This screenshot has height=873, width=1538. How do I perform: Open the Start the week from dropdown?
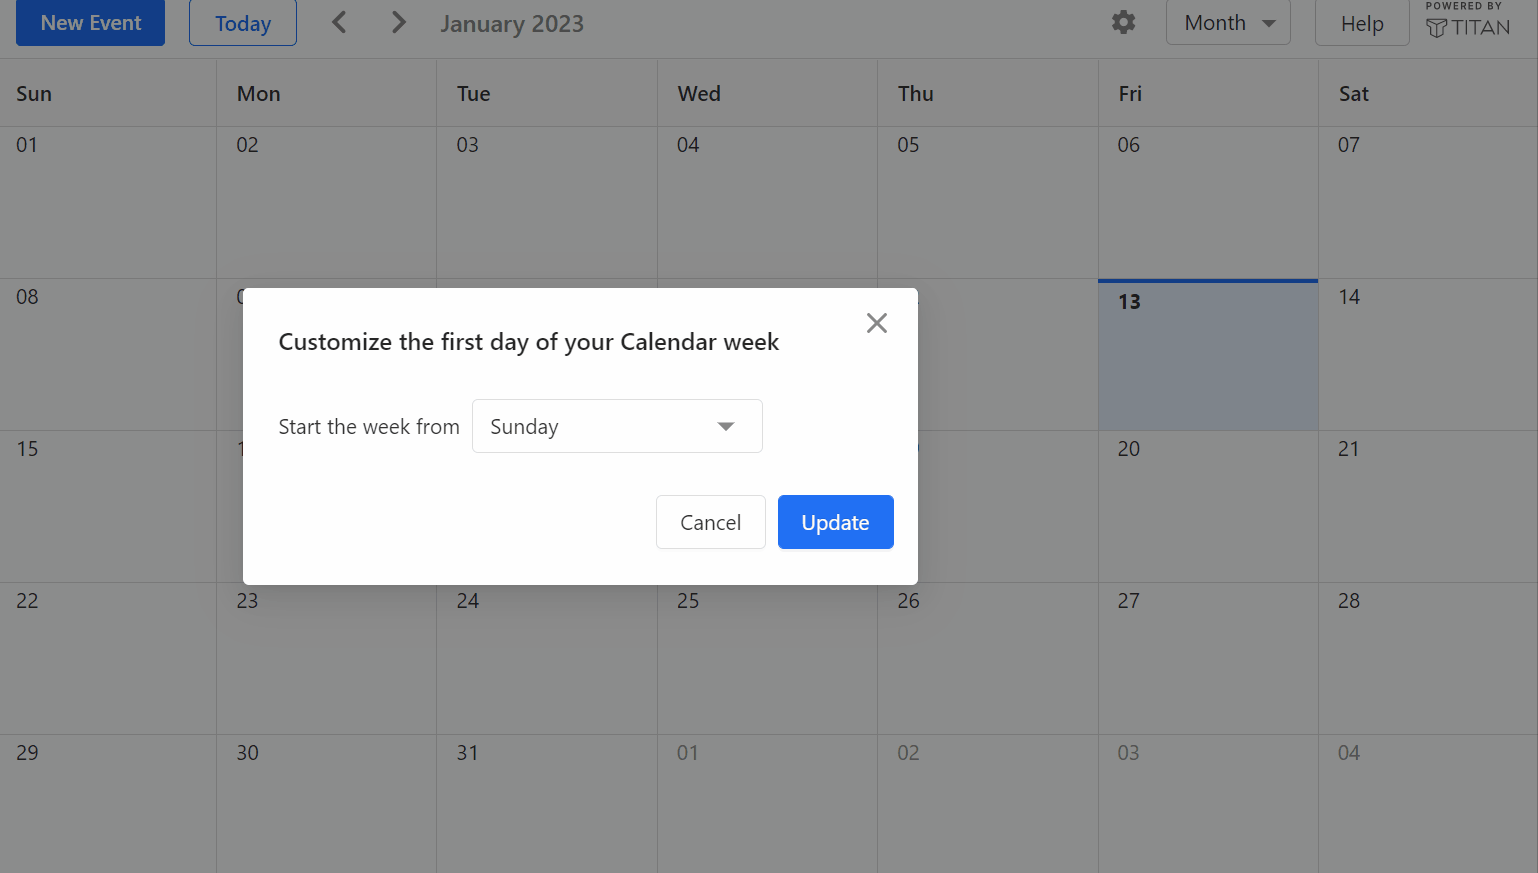pyautogui.click(x=617, y=425)
